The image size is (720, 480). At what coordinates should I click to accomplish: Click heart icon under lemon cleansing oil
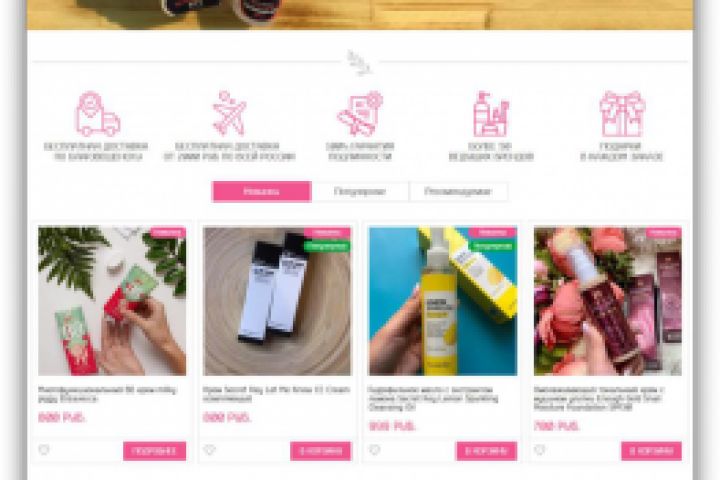pyautogui.click(x=375, y=450)
